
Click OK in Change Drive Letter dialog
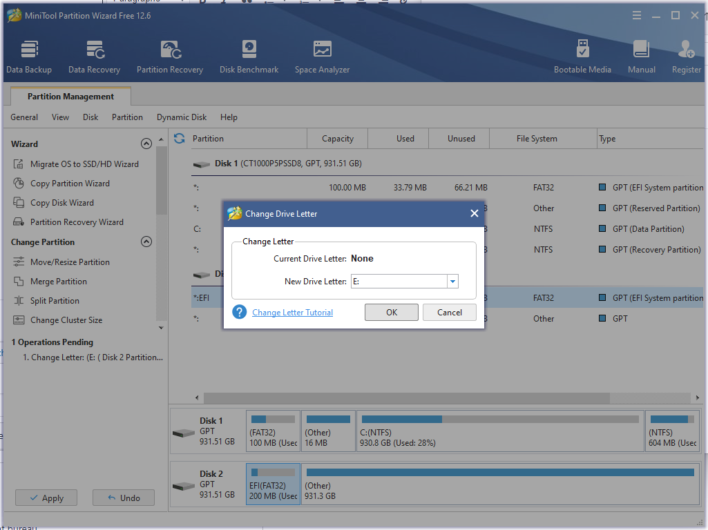pos(391,312)
